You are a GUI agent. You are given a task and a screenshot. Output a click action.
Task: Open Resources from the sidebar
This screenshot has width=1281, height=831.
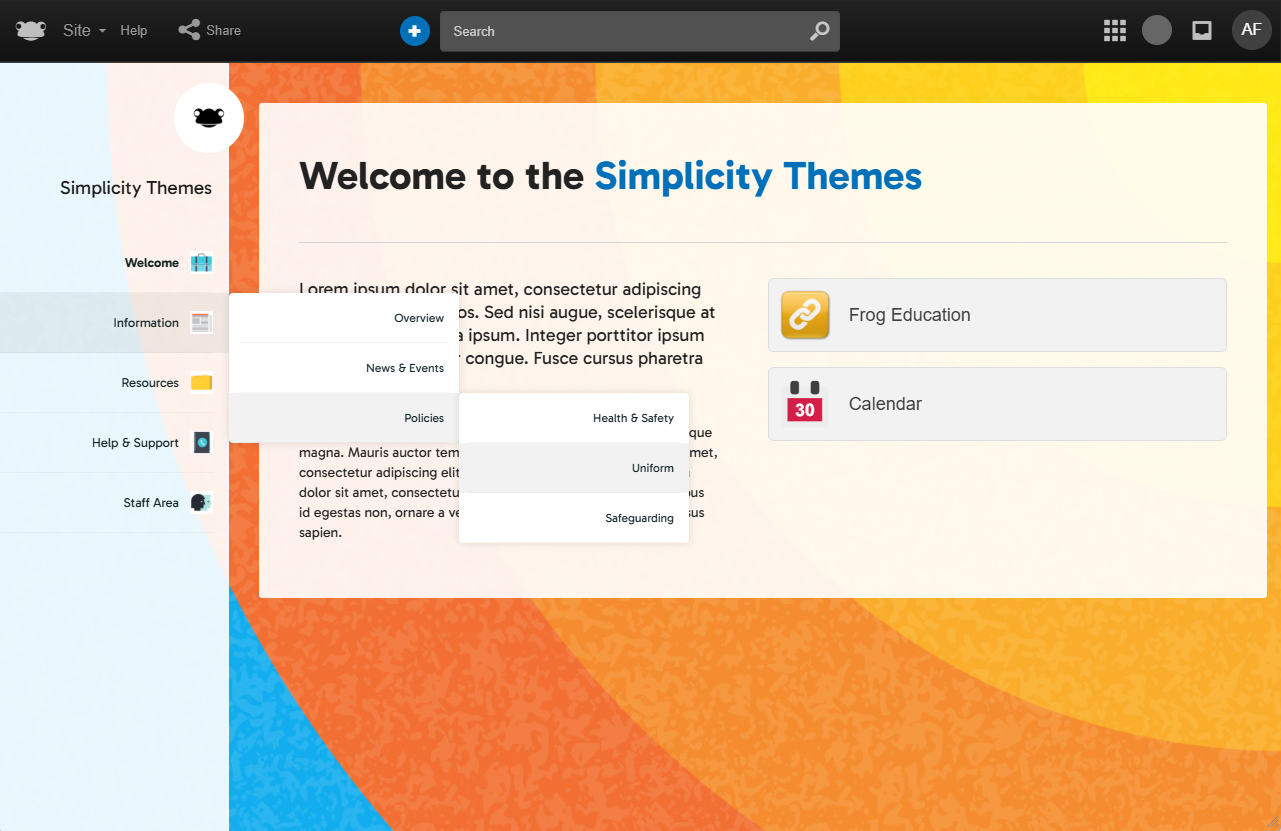pyautogui.click(x=150, y=383)
